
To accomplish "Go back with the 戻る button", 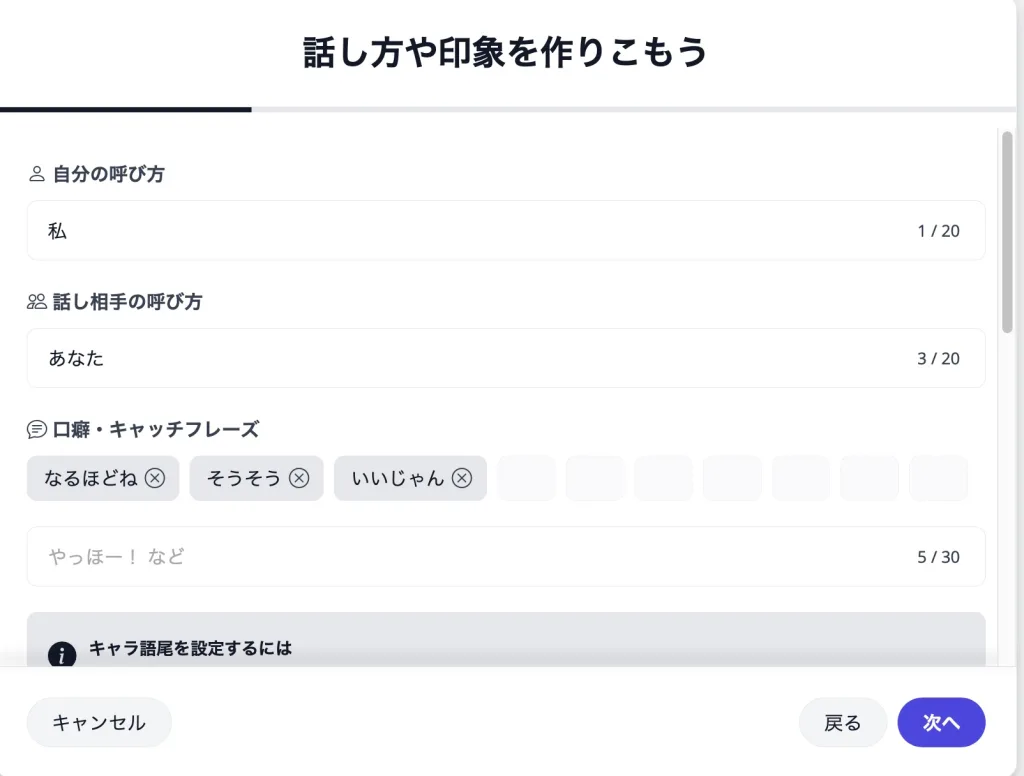I will click(843, 722).
